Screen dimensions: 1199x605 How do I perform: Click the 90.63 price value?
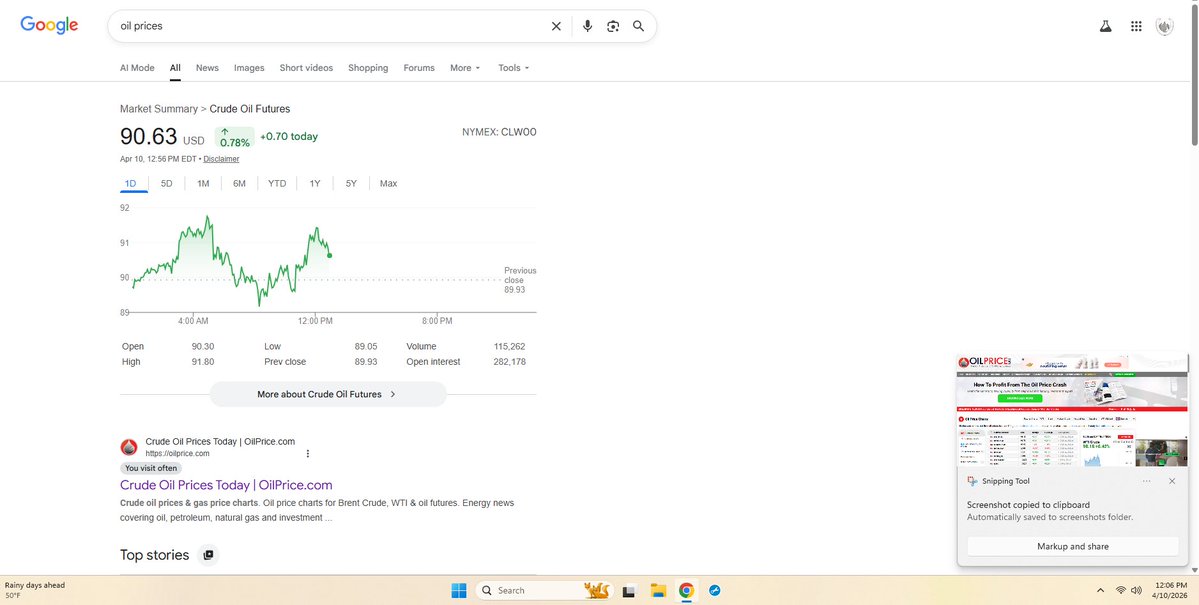click(148, 137)
